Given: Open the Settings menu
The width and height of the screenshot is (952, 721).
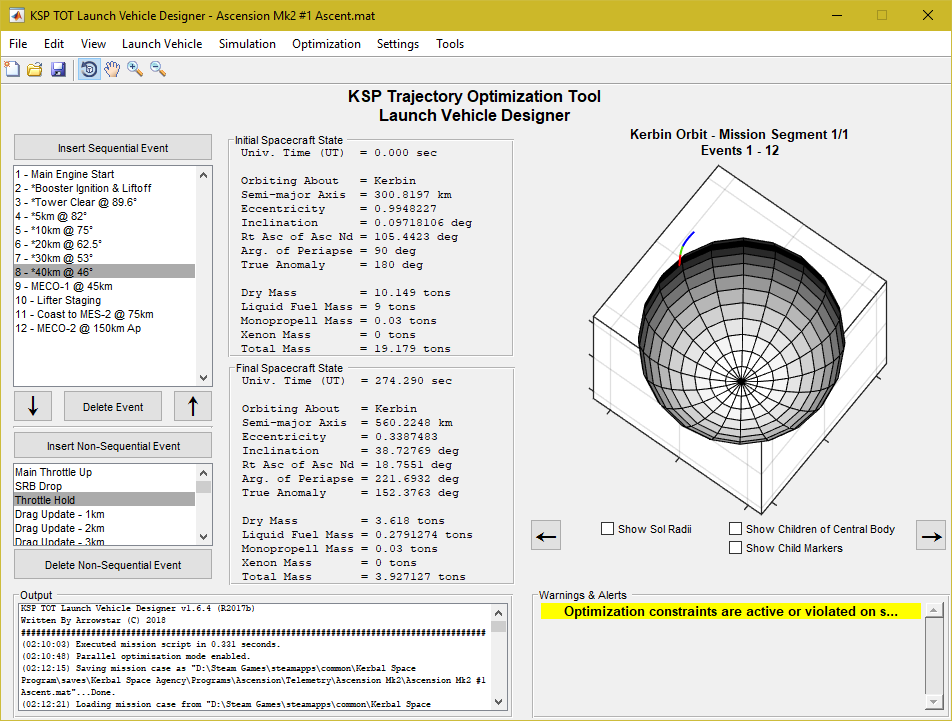Looking at the screenshot, I should click(x=398, y=44).
